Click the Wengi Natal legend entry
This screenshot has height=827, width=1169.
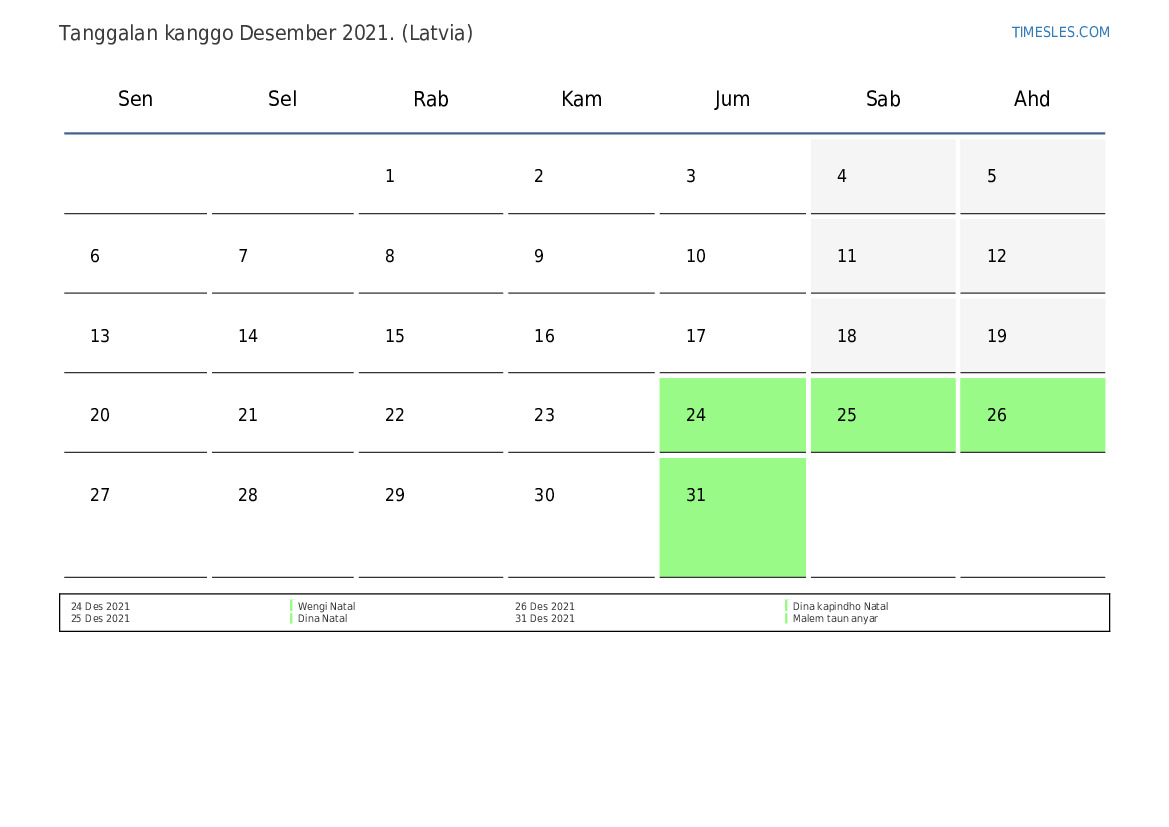(x=326, y=606)
